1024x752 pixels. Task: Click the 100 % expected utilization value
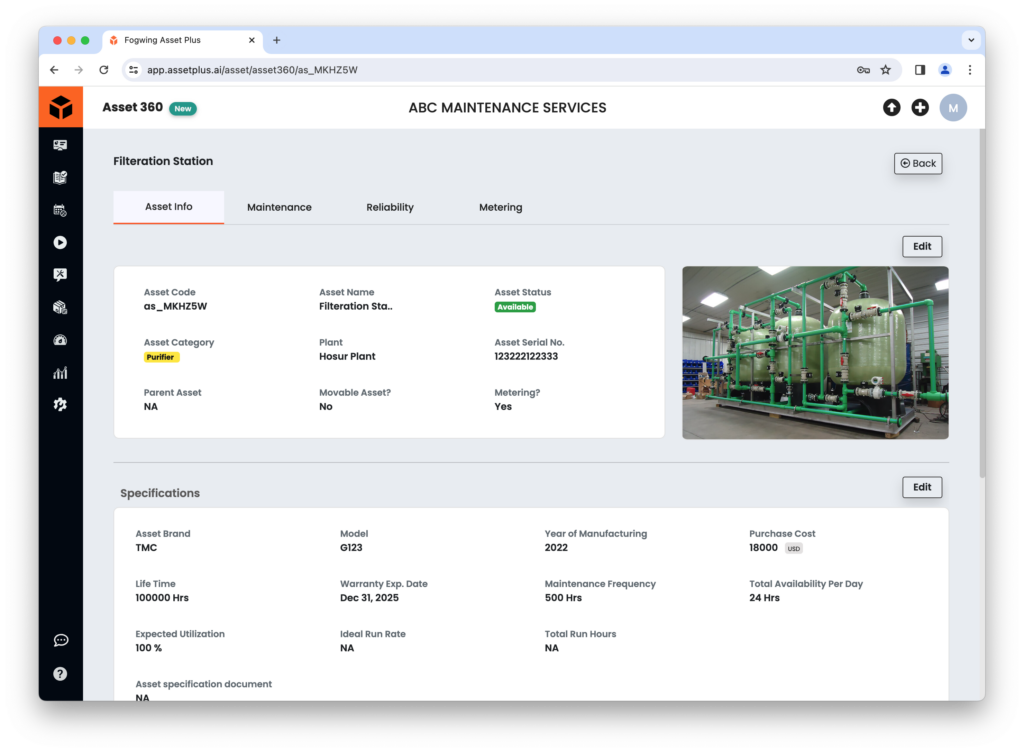(x=149, y=648)
